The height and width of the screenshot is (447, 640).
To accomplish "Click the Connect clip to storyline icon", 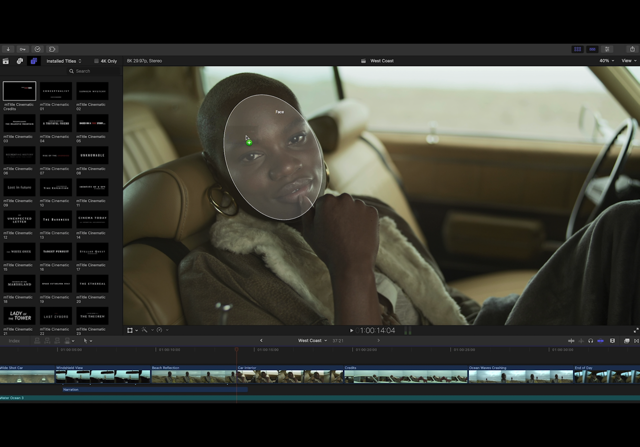I will (37, 341).
